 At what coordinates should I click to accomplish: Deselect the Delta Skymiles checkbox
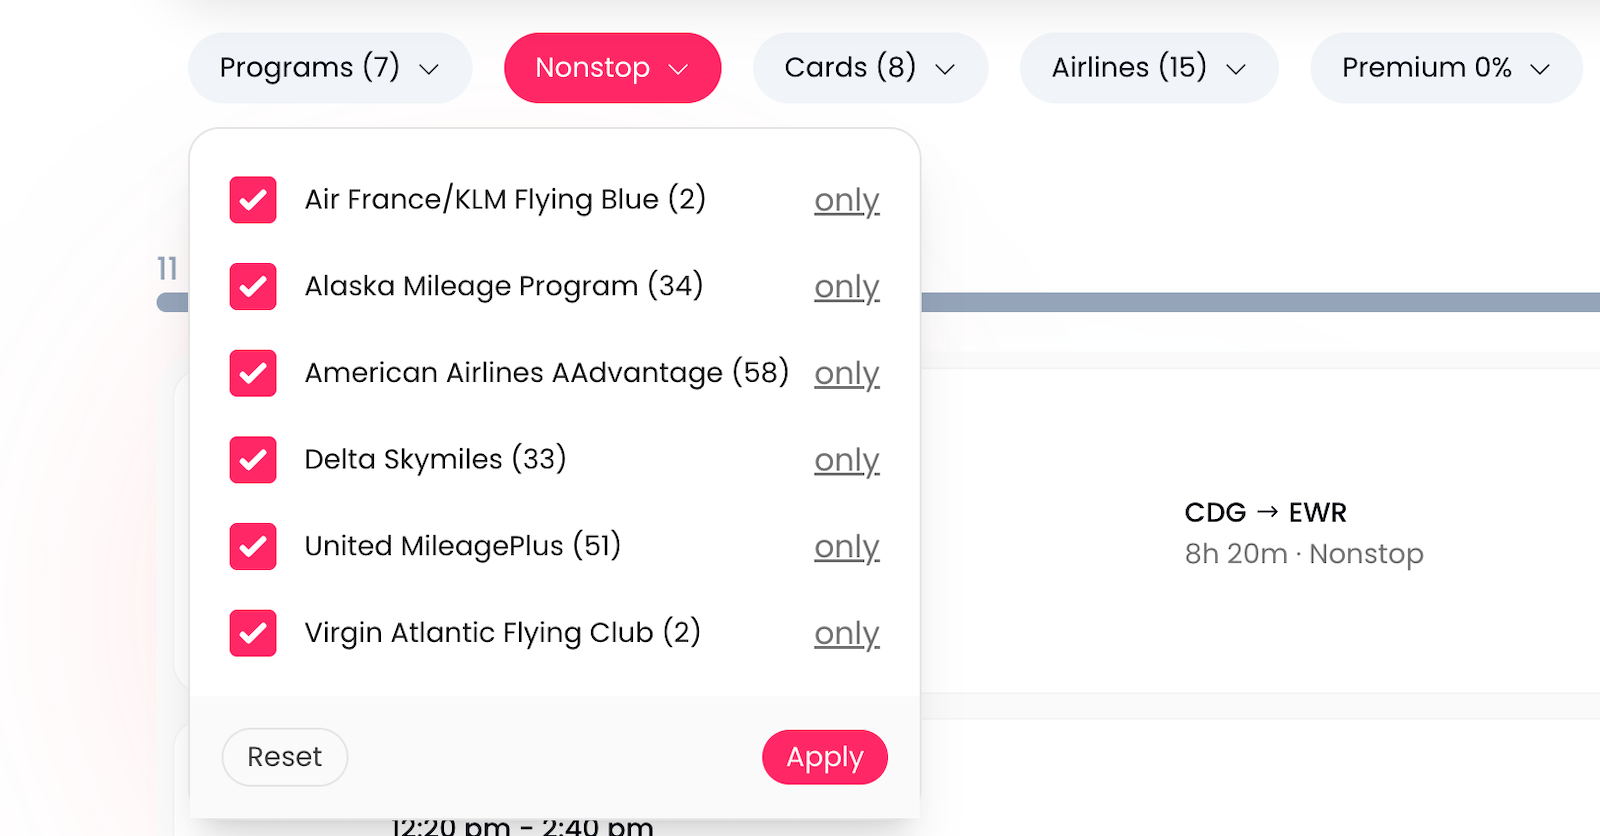[x=253, y=460]
